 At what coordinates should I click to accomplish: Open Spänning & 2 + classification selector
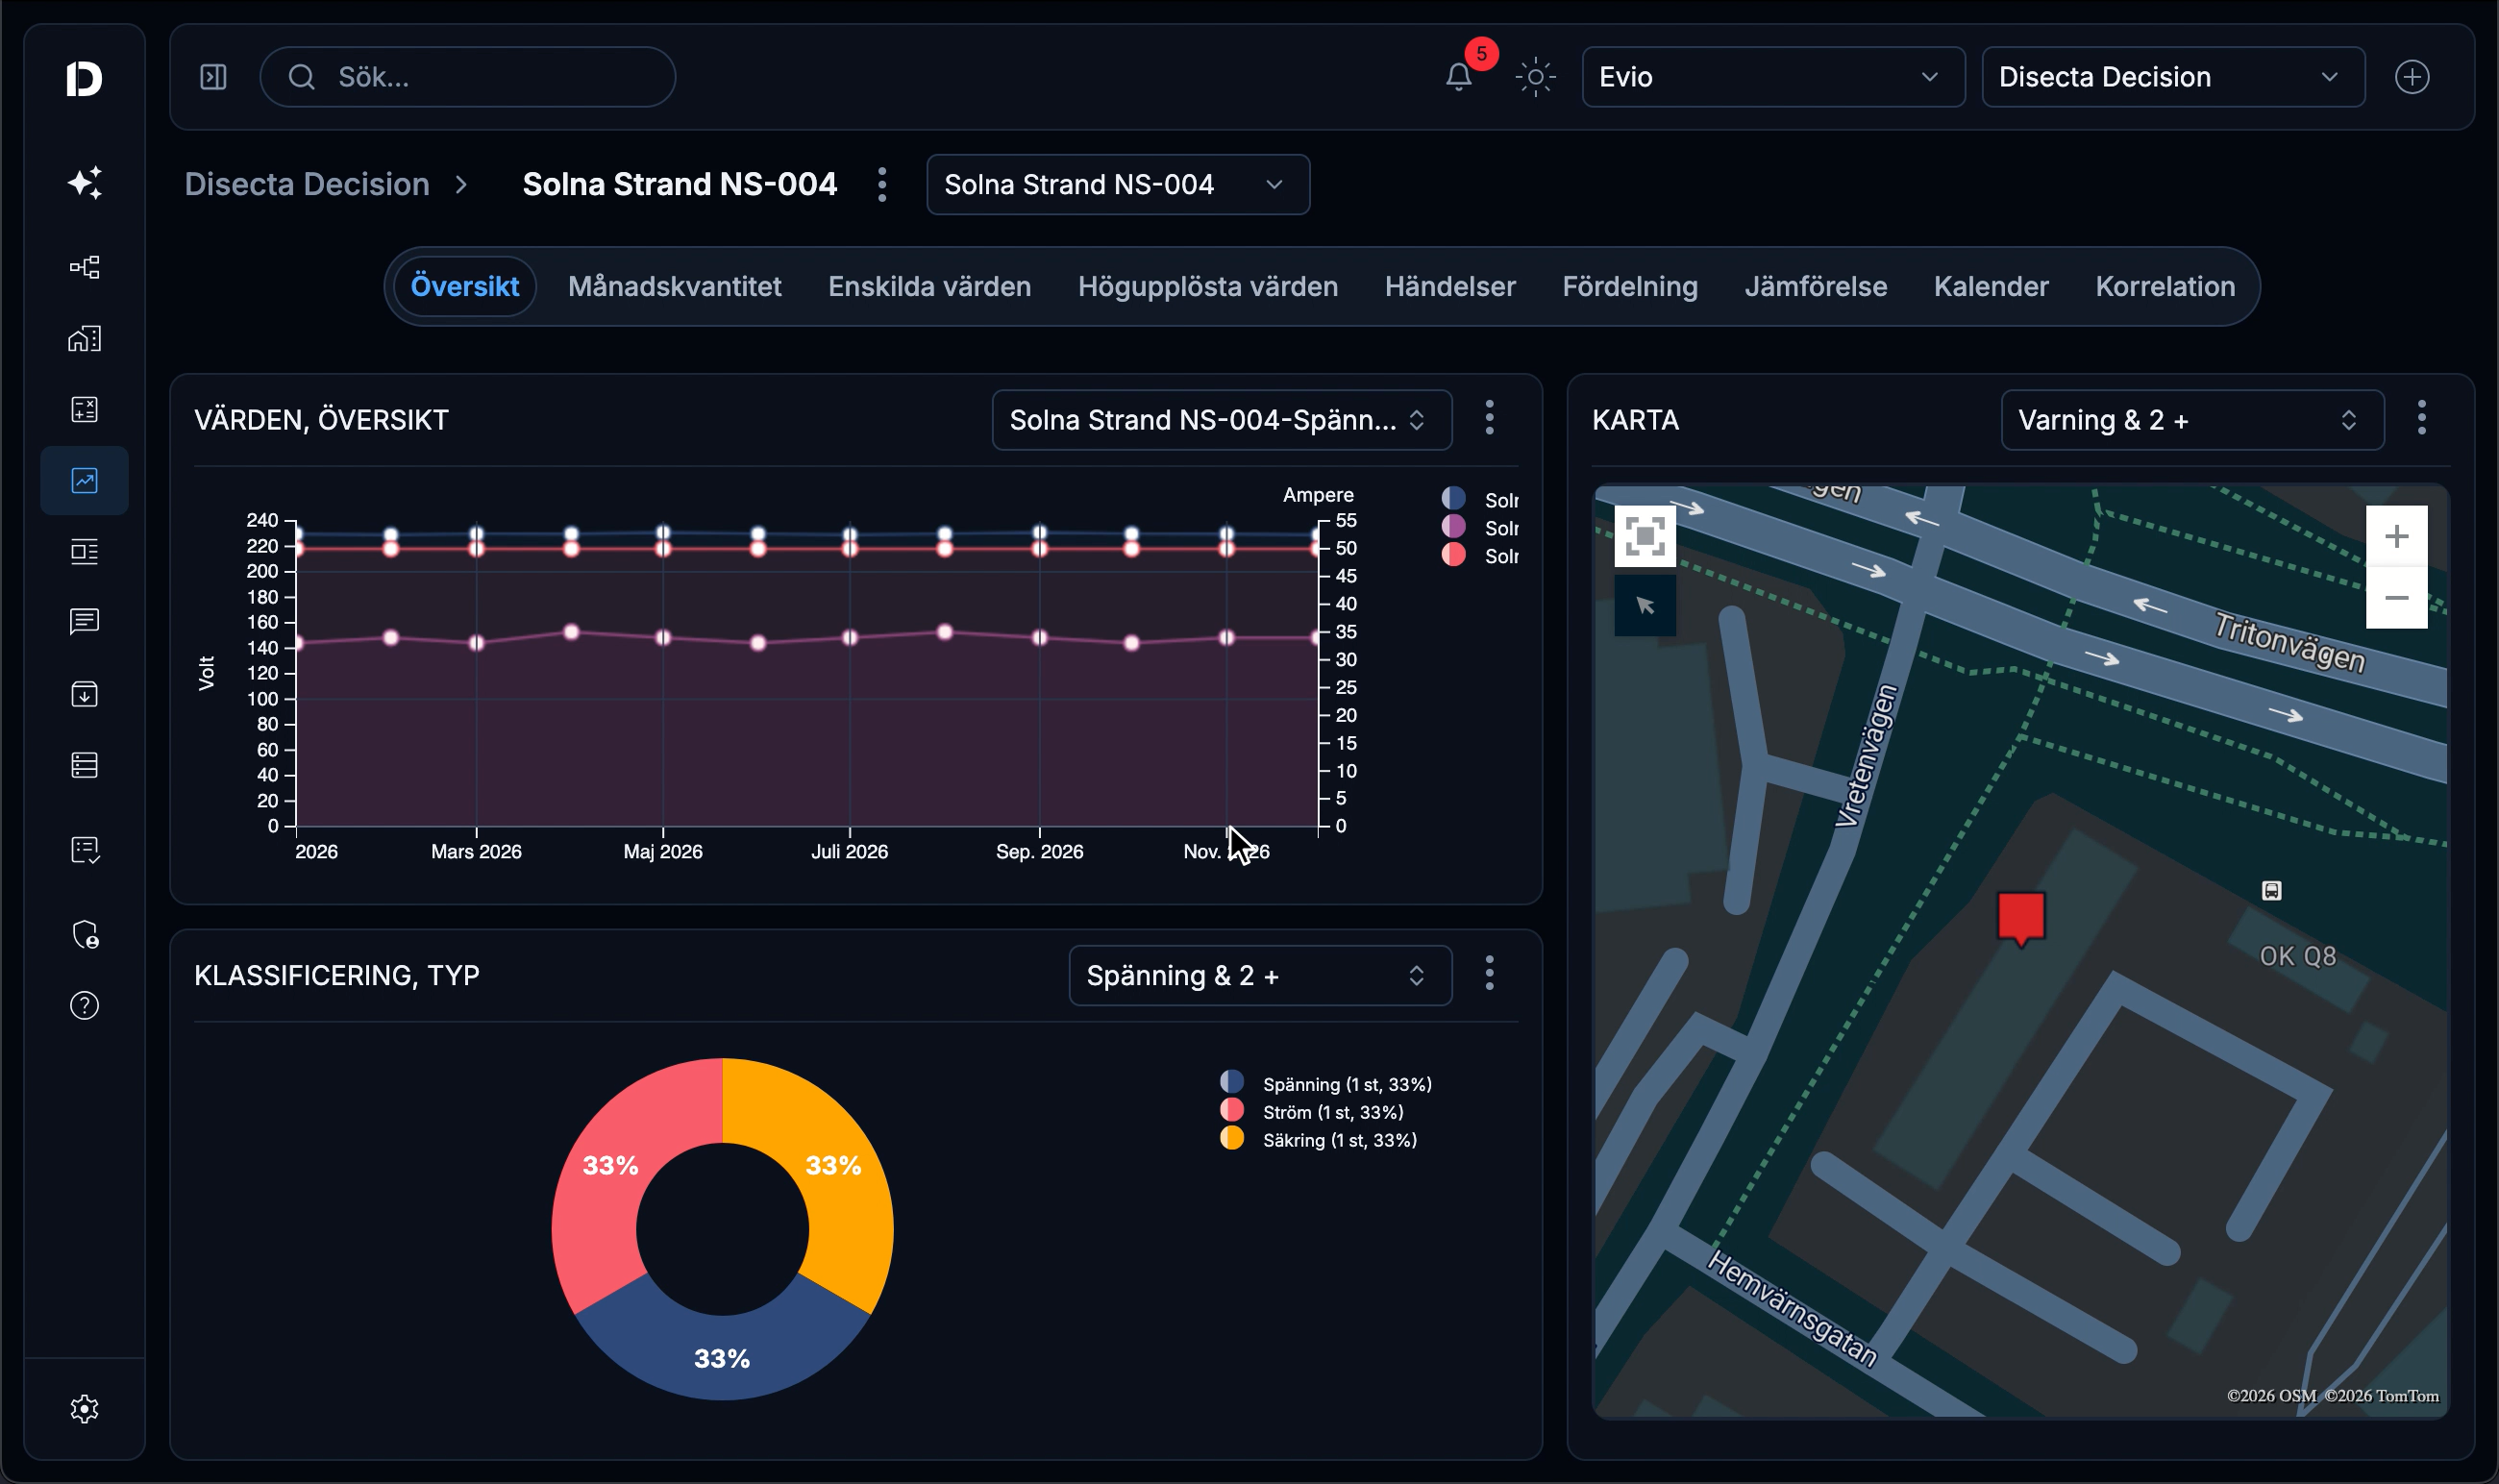click(x=1260, y=976)
